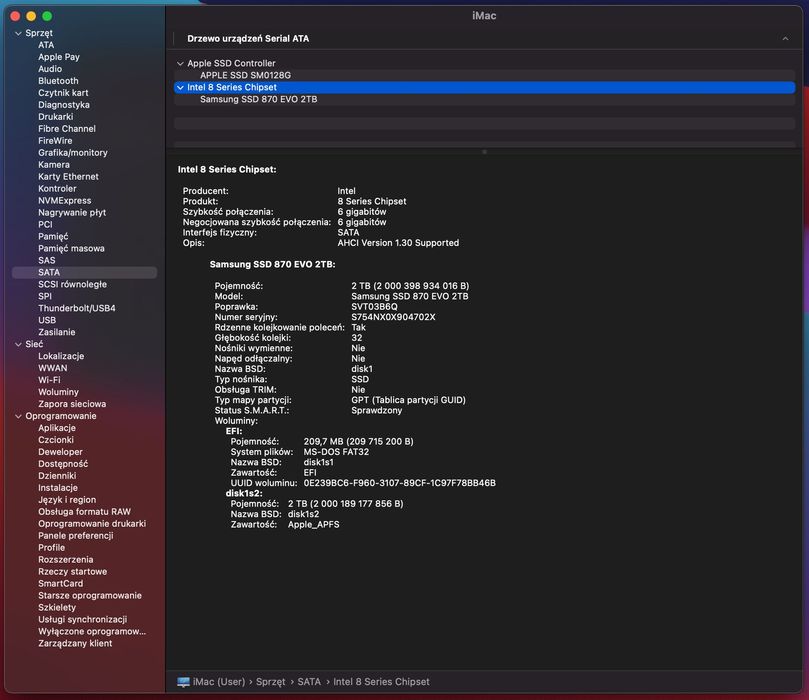
Task: Select Zarządzany klient in sidebar
Action: pos(75,643)
